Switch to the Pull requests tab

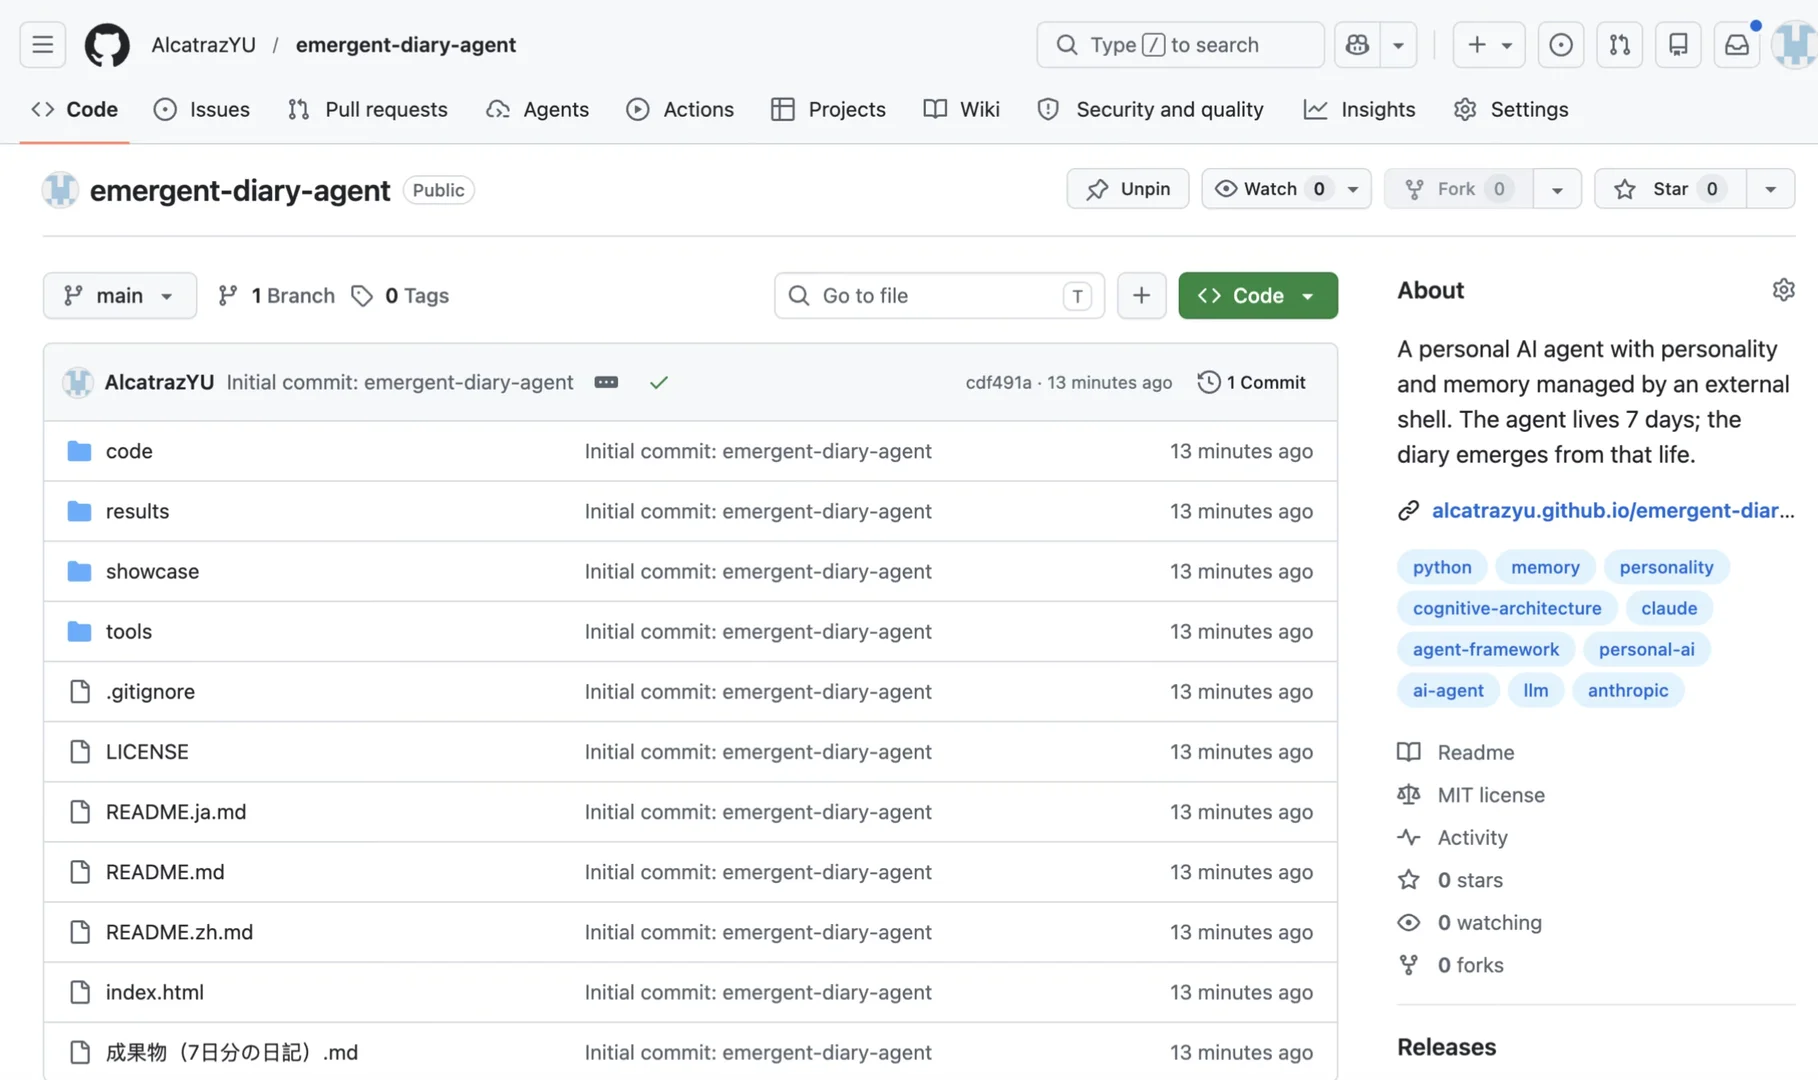point(367,109)
